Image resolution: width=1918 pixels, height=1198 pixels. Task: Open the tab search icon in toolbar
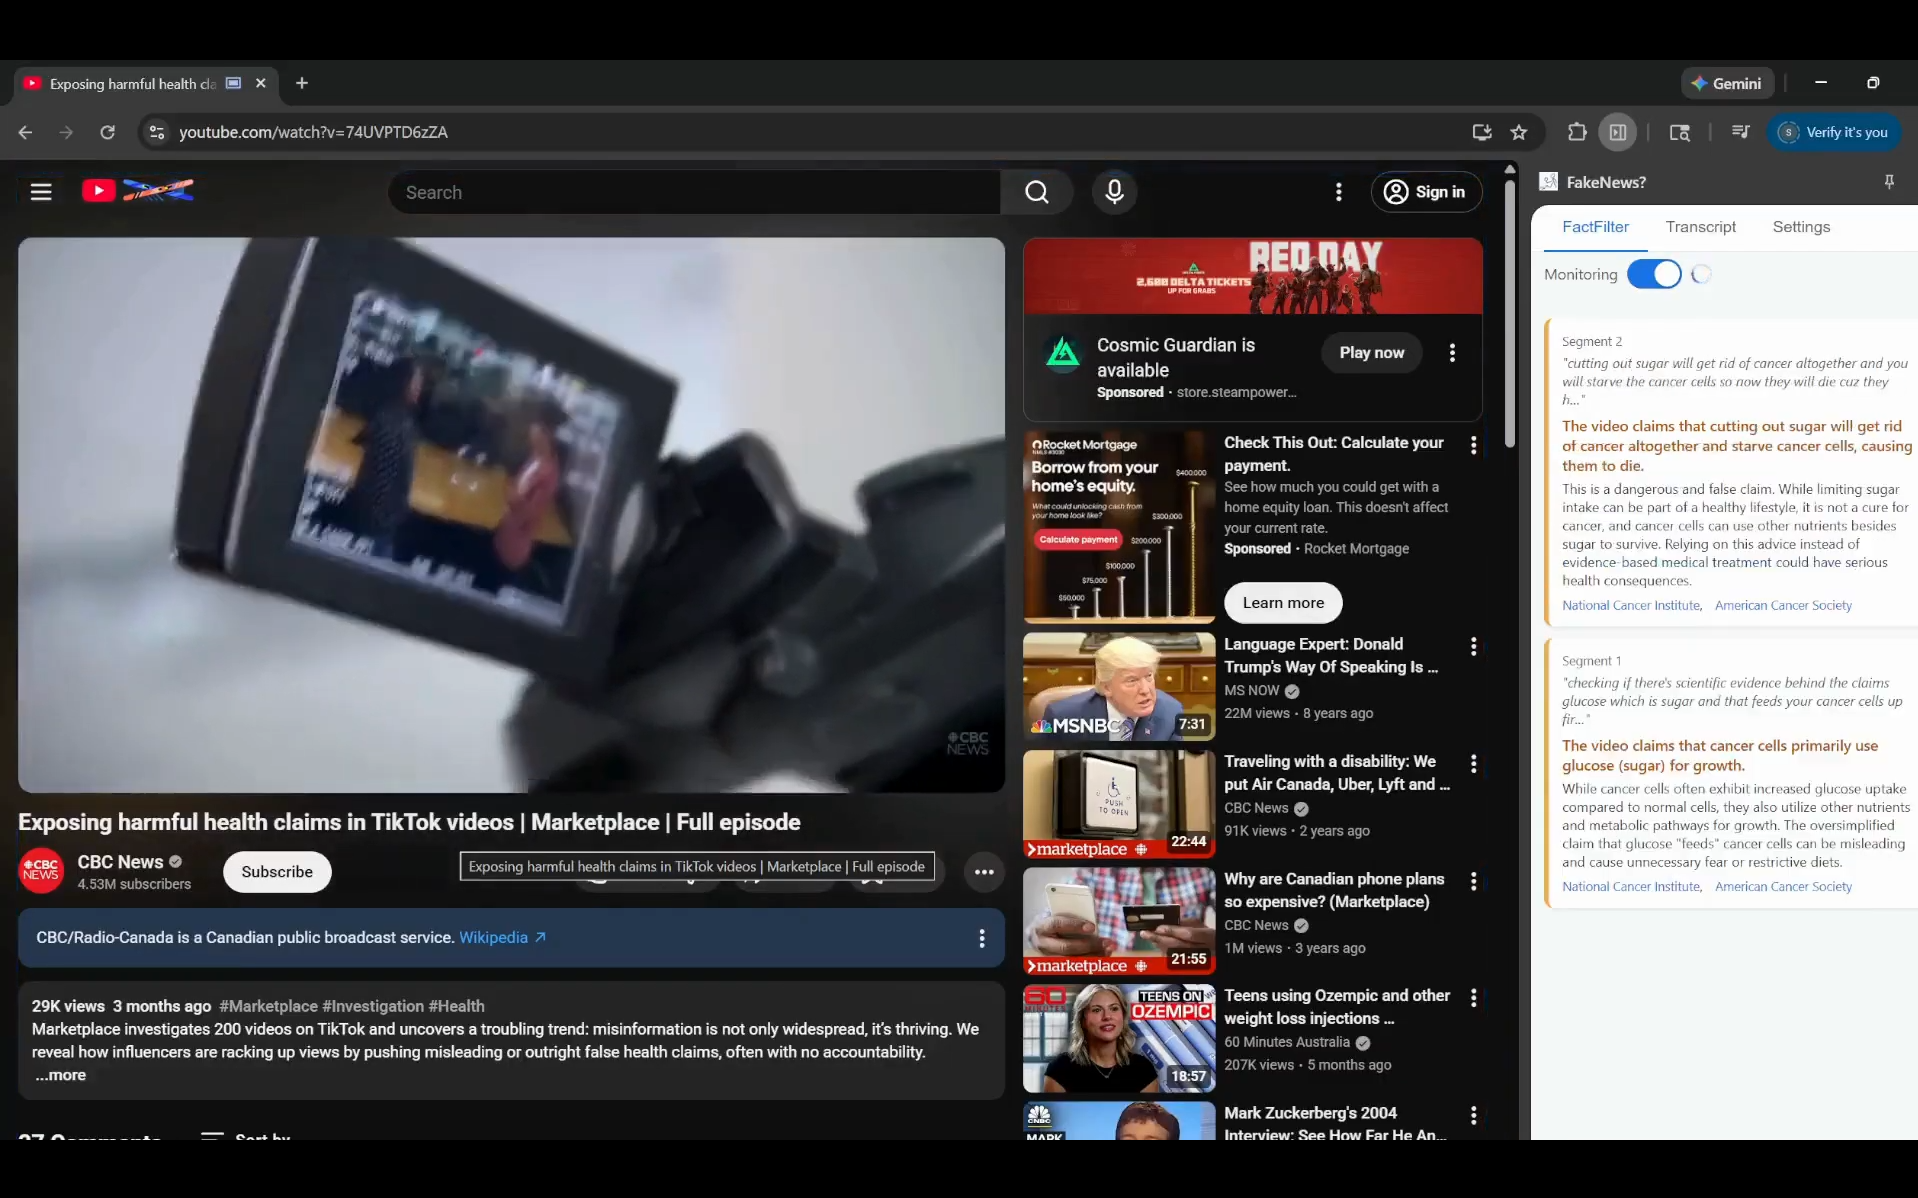pos(1680,132)
